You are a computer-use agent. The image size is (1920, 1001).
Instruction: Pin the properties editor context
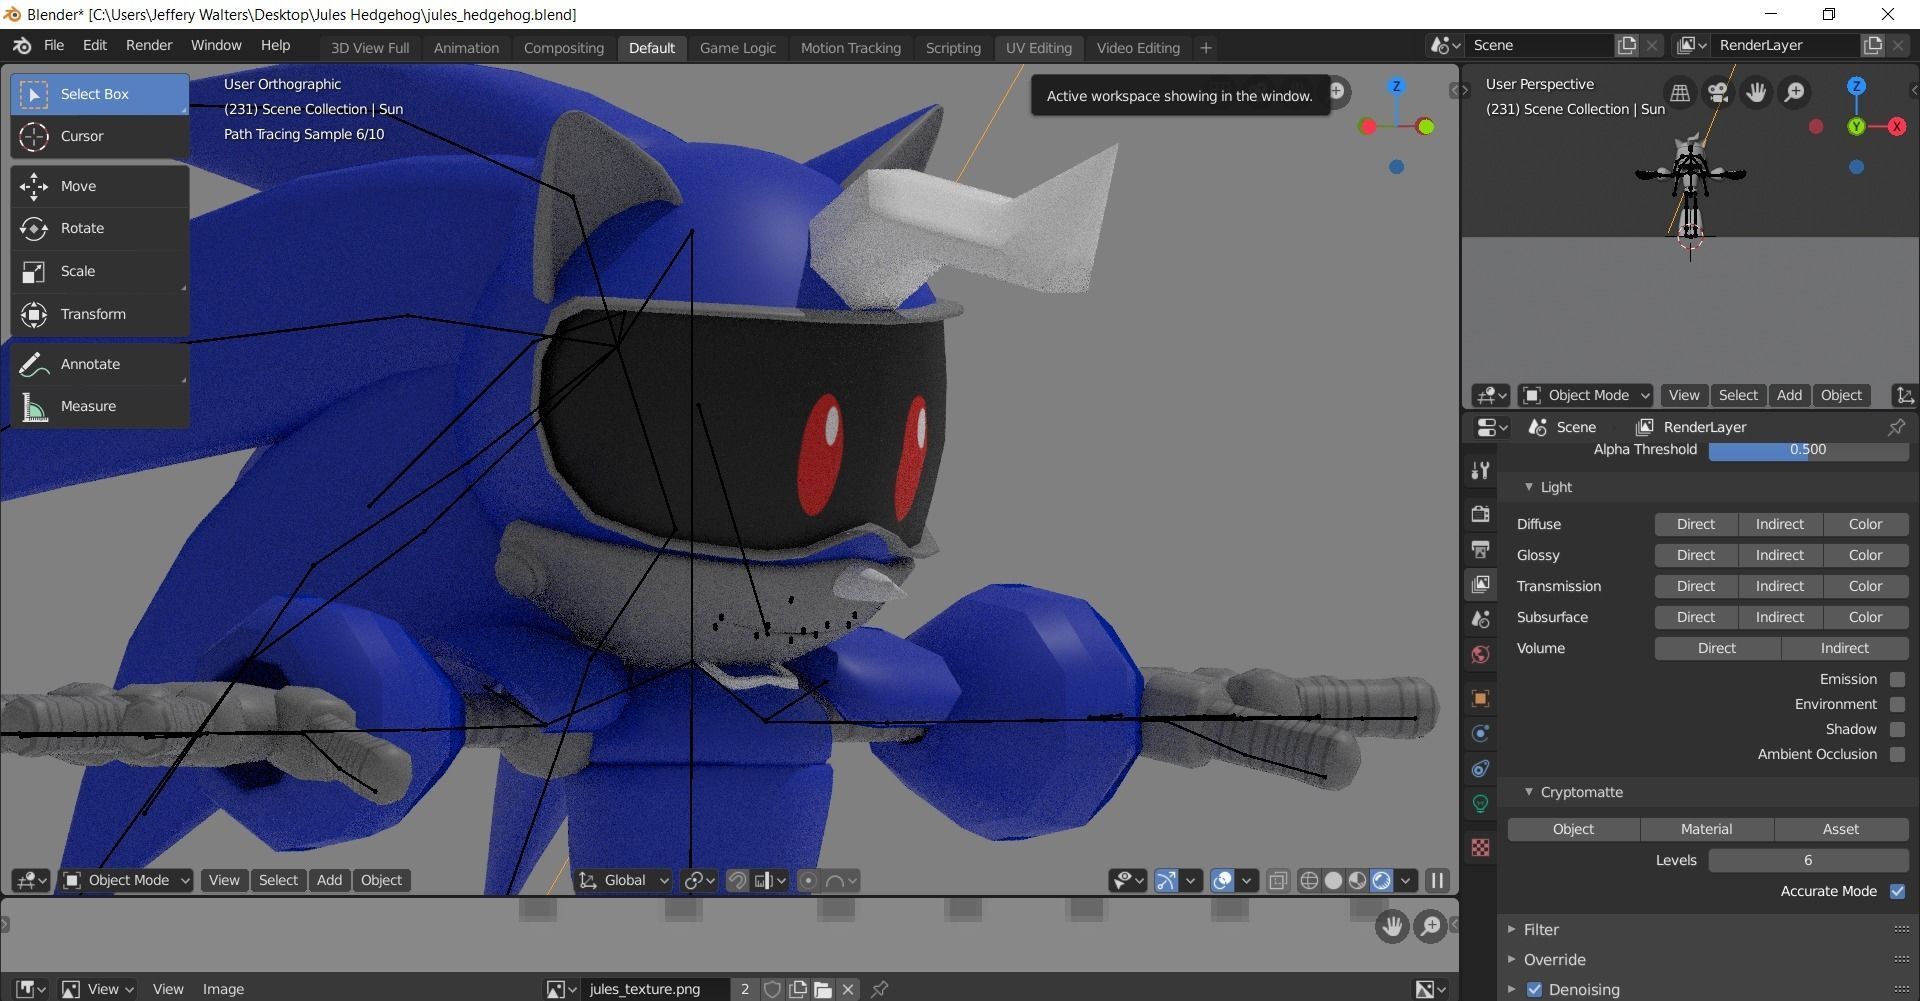(1896, 427)
